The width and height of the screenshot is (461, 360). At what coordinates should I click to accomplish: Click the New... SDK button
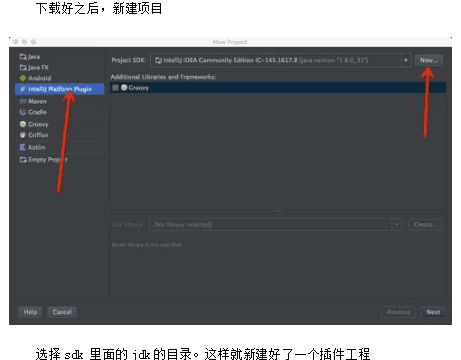pyautogui.click(x=429, y=60)
